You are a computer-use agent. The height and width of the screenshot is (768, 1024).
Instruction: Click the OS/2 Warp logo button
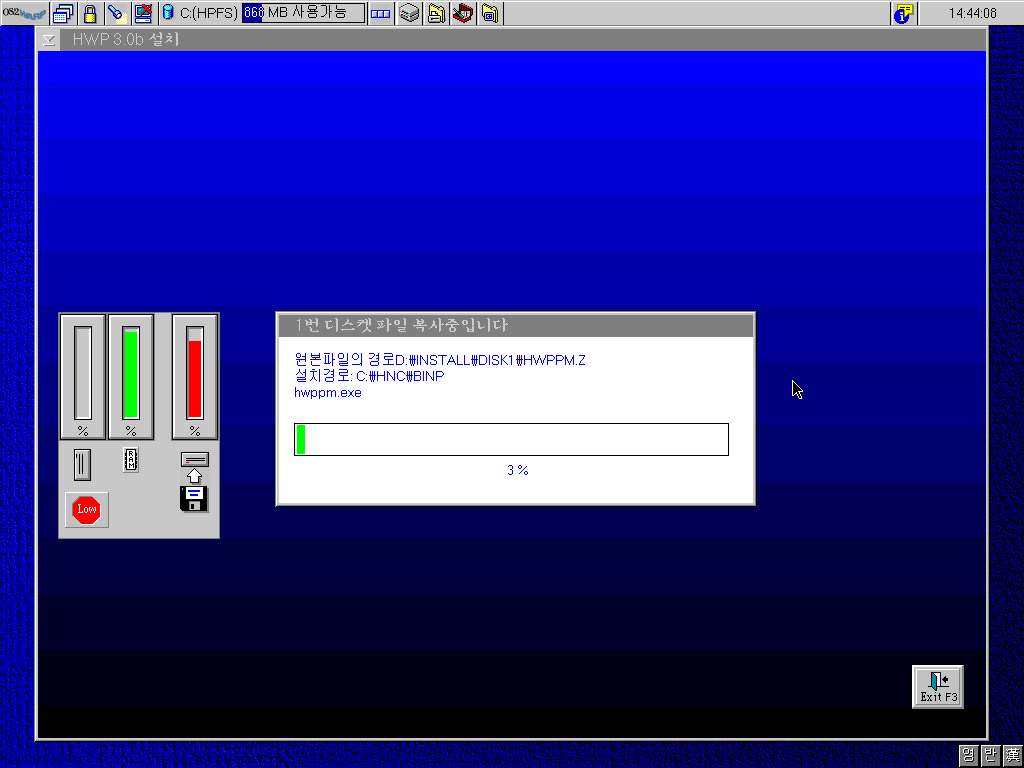(24, 13)
